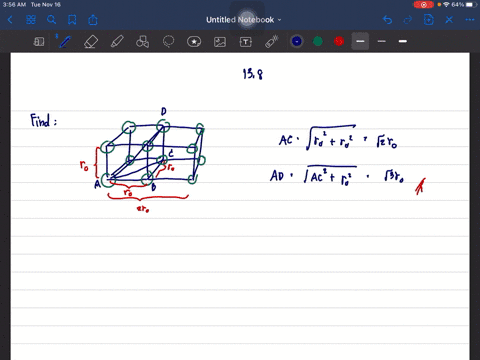Open the share/export icon
Screen dimensions: 480x360
(93, 20)
